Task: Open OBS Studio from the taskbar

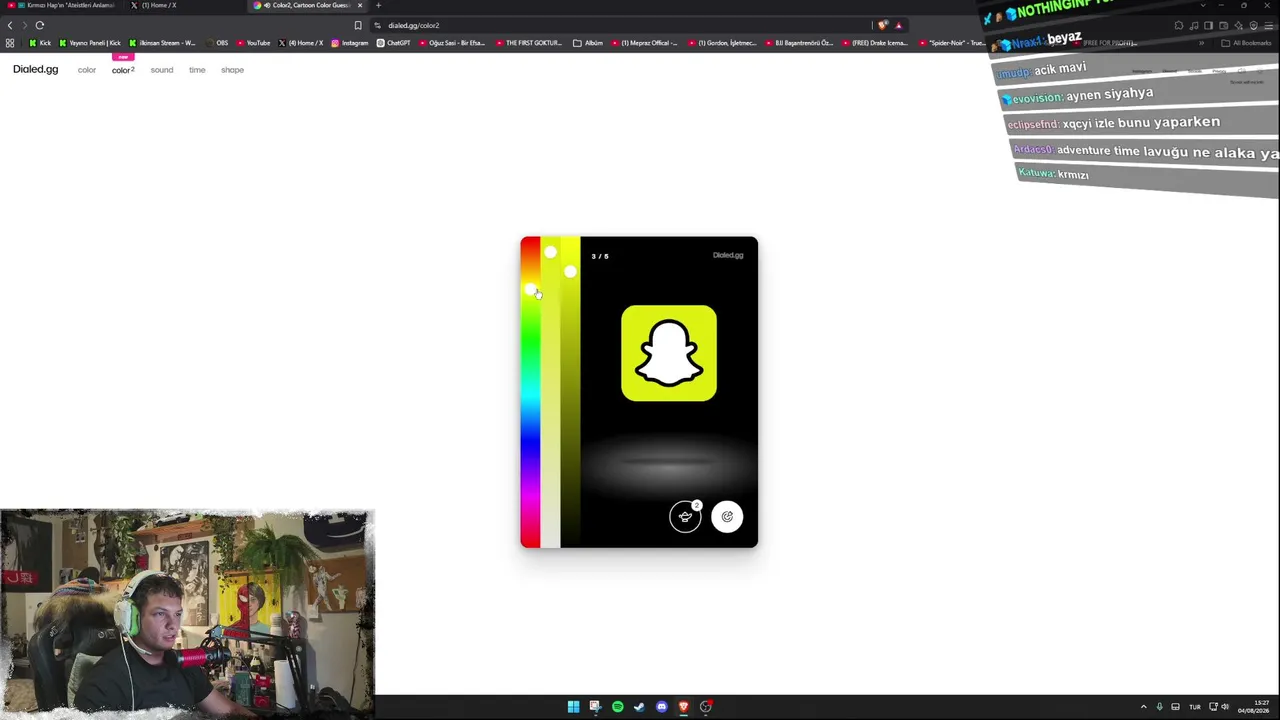Action: tap(705, 707)
